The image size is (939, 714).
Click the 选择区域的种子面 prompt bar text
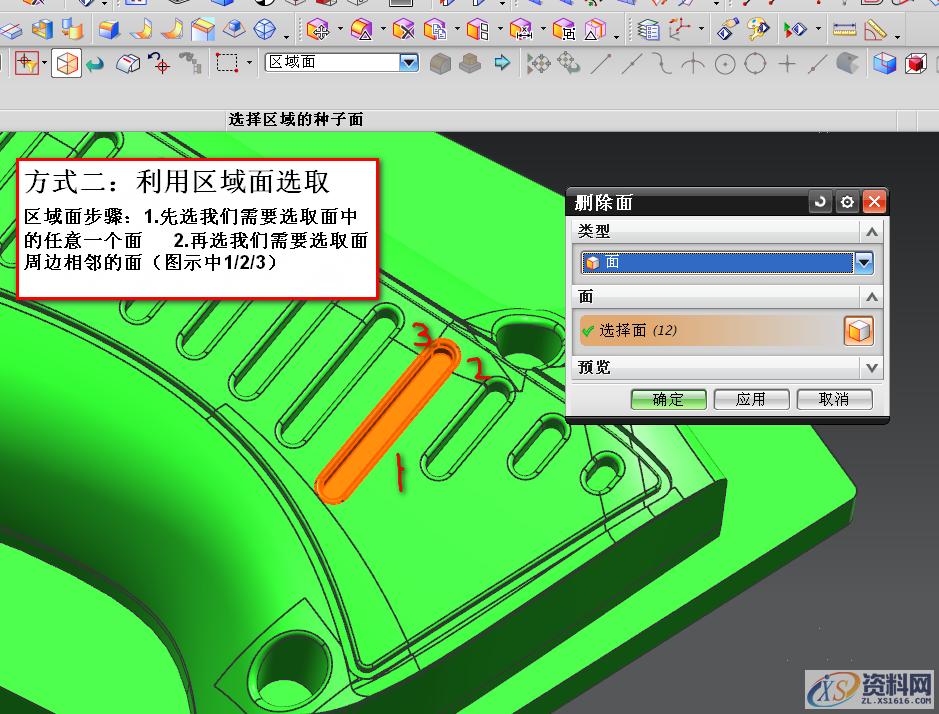[295, 118]
